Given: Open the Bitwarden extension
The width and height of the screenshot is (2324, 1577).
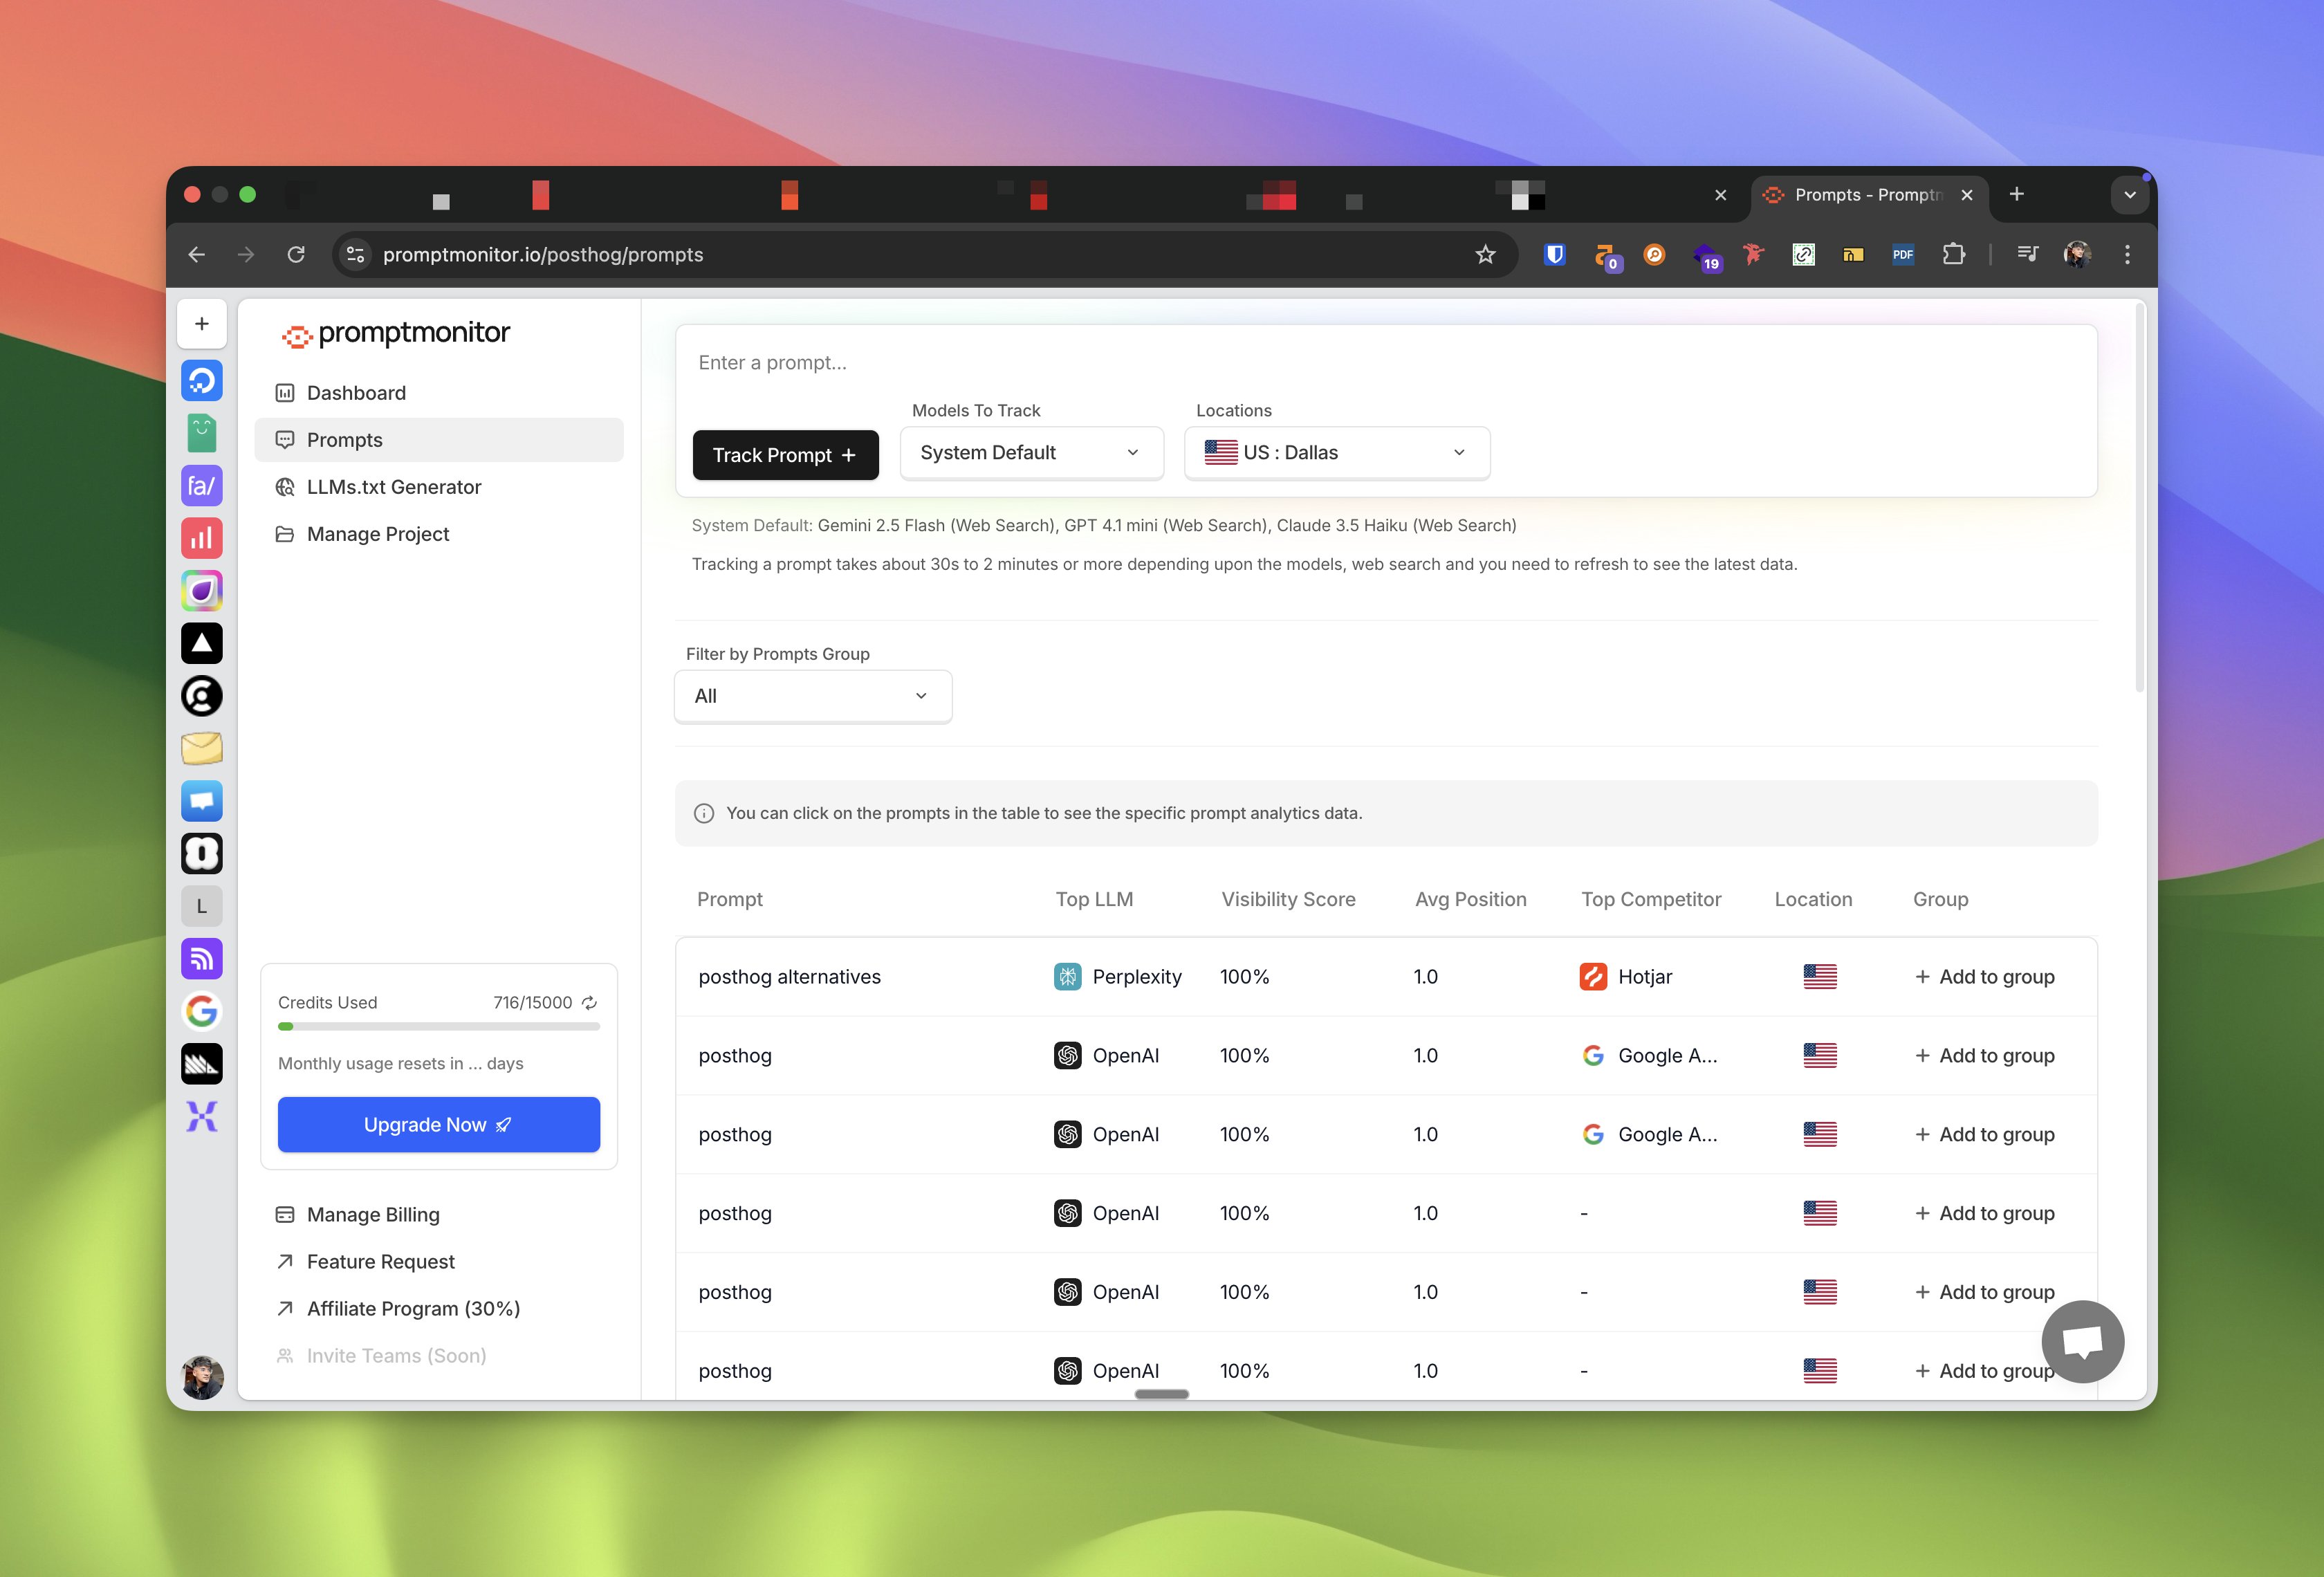Looking at the screenshot, I should tap(1554, 255).
